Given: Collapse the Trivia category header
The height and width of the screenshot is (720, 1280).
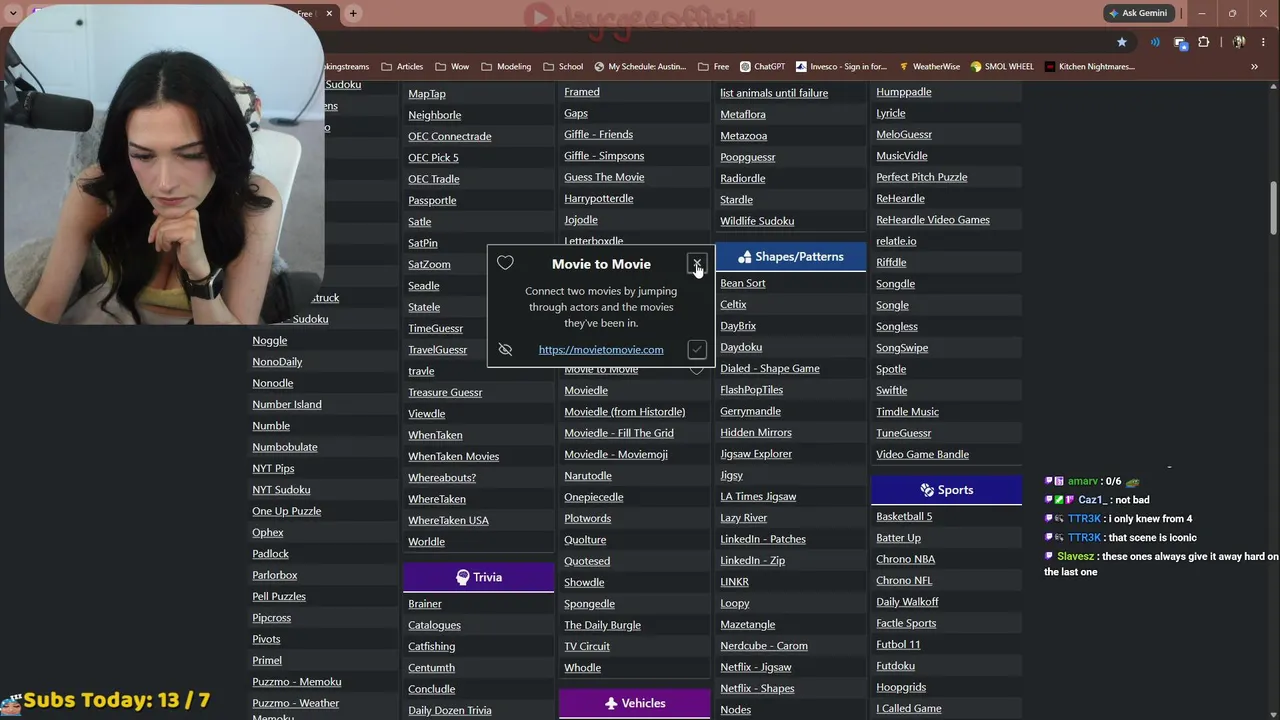Looking at the screenshot, I should (x=478, y=577).
